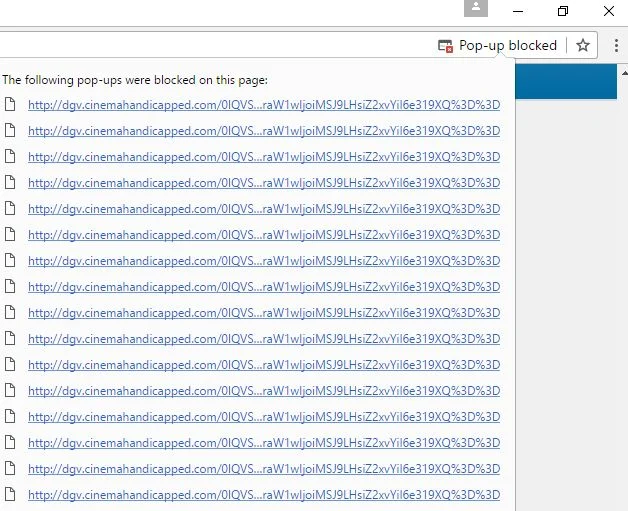The image size is (628, 511).
Task: Open the third blocked pop-up link in list
Action: (264, 157)
